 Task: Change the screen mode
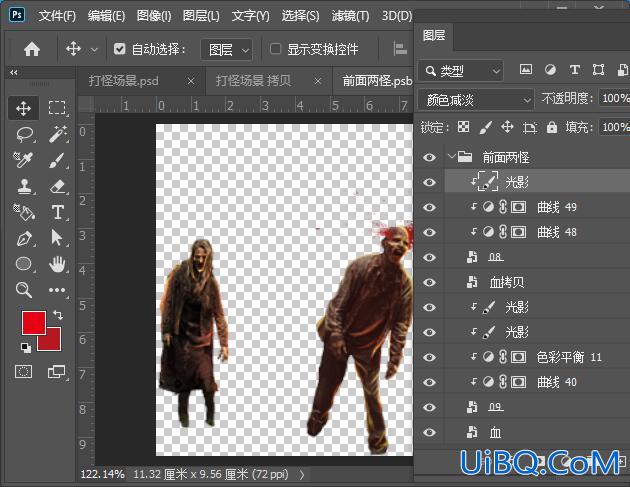pos(57,371)
